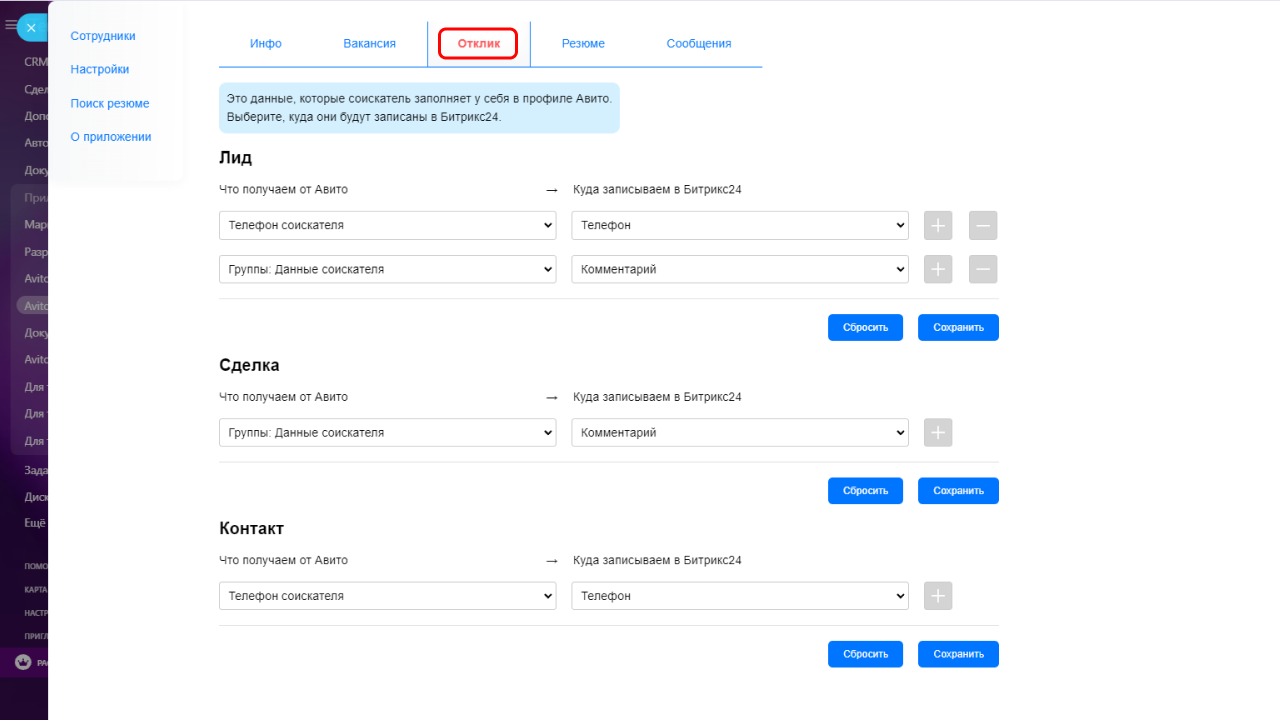Click plus icon in the Контакт section
The width and height of the screenshot is (1280, 720).
938,596
